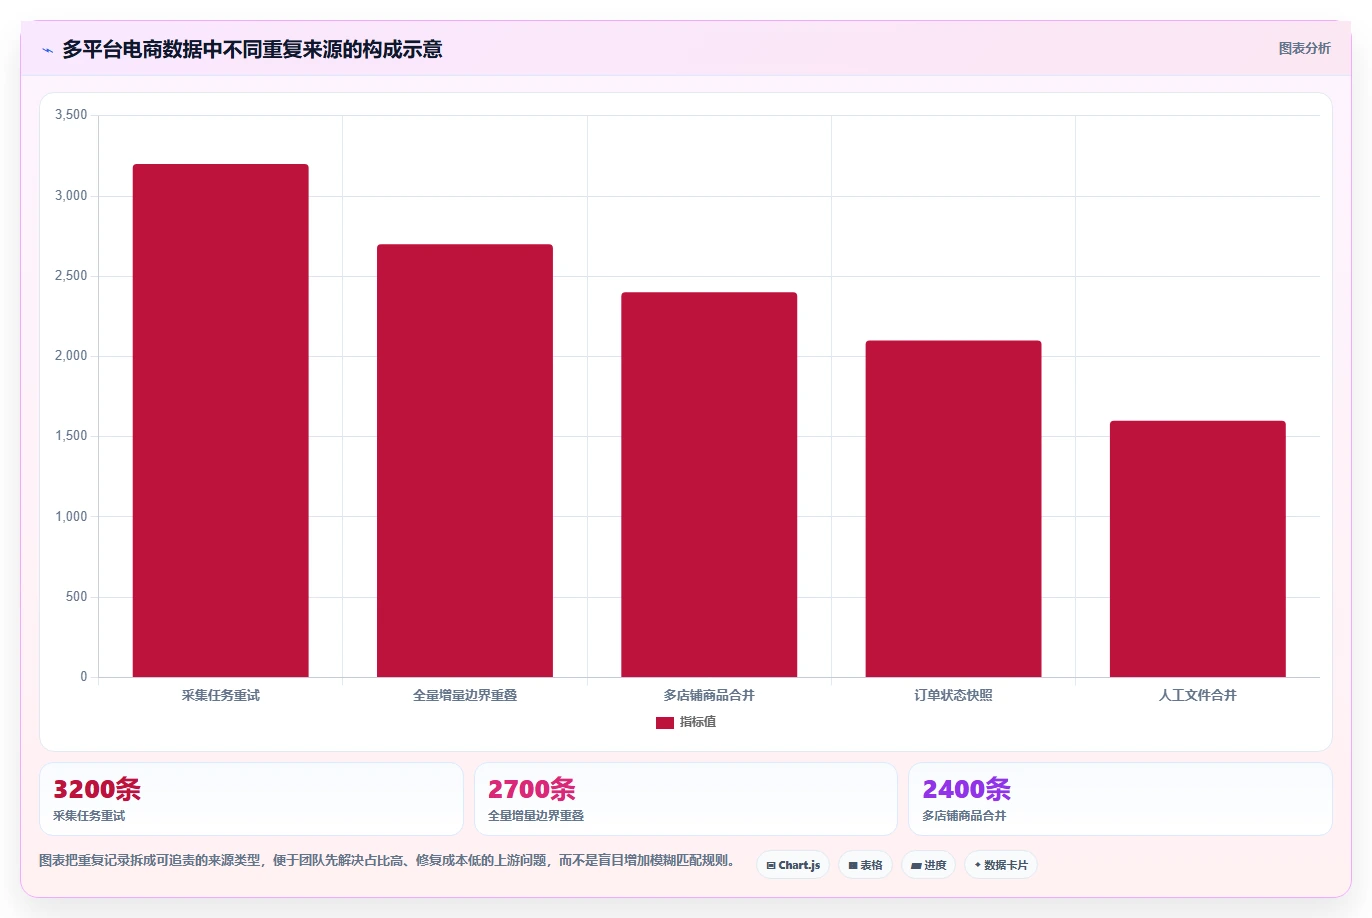The image size is (1372, 918).
Task: Select the 表格 tag chip
Action: pyautogui.click(x=865, y=865)
